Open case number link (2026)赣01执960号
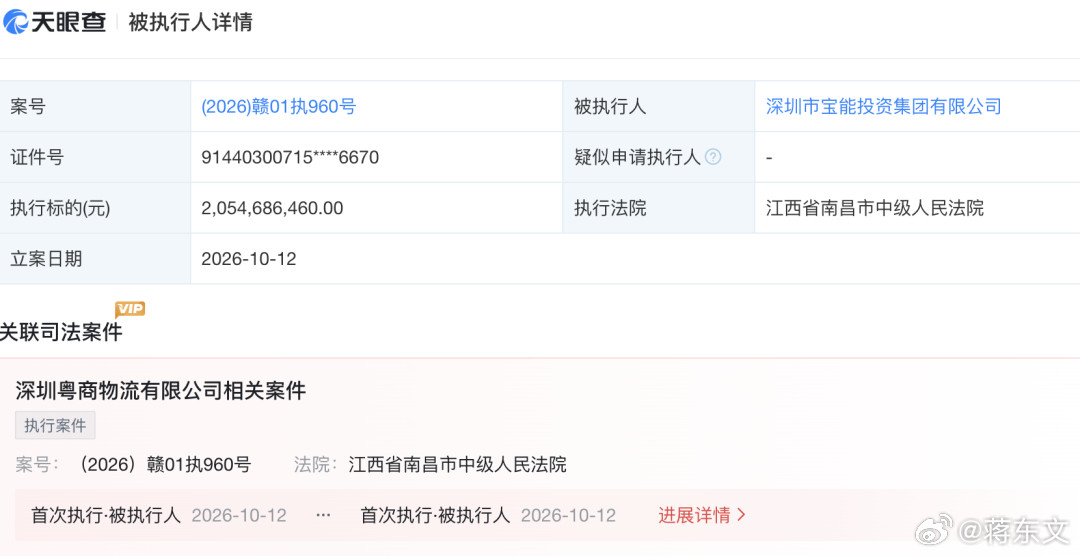1080x556 pixels. coord(278,106)
